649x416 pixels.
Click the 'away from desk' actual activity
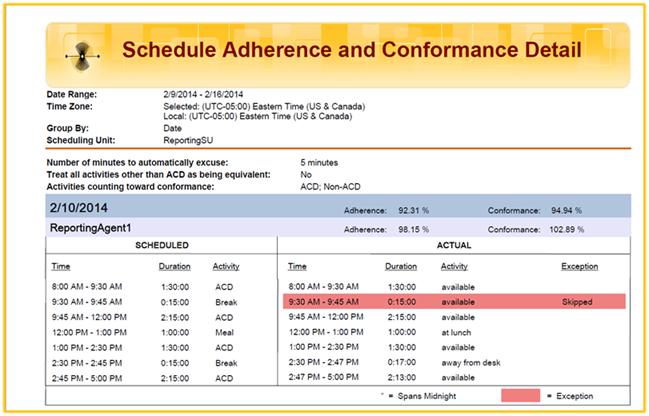pyautogui.click(x=472, y=362)
